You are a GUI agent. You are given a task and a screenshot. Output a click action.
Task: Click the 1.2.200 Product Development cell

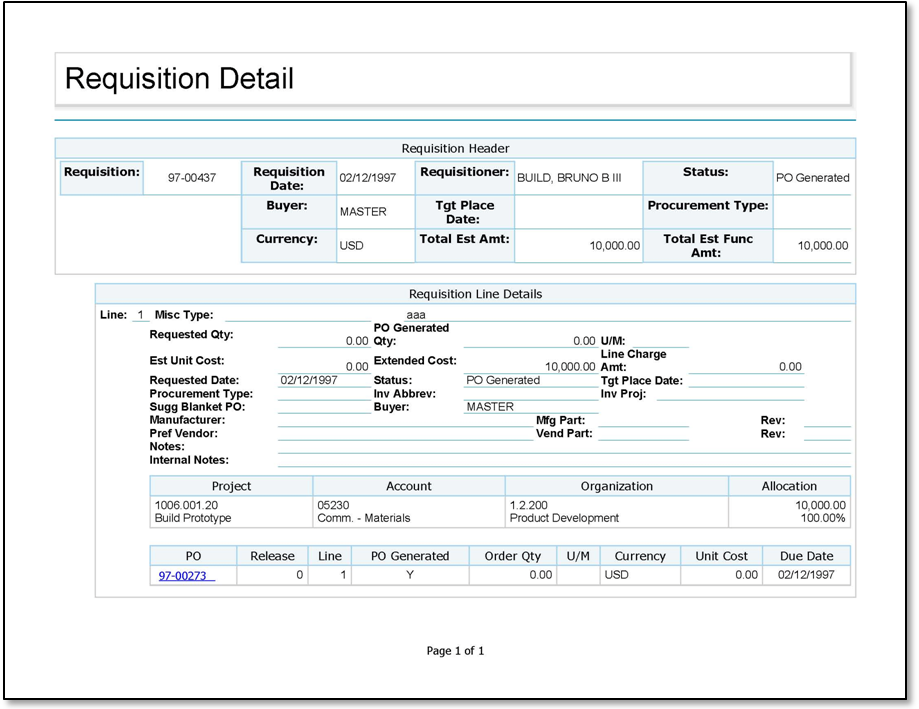616,512
